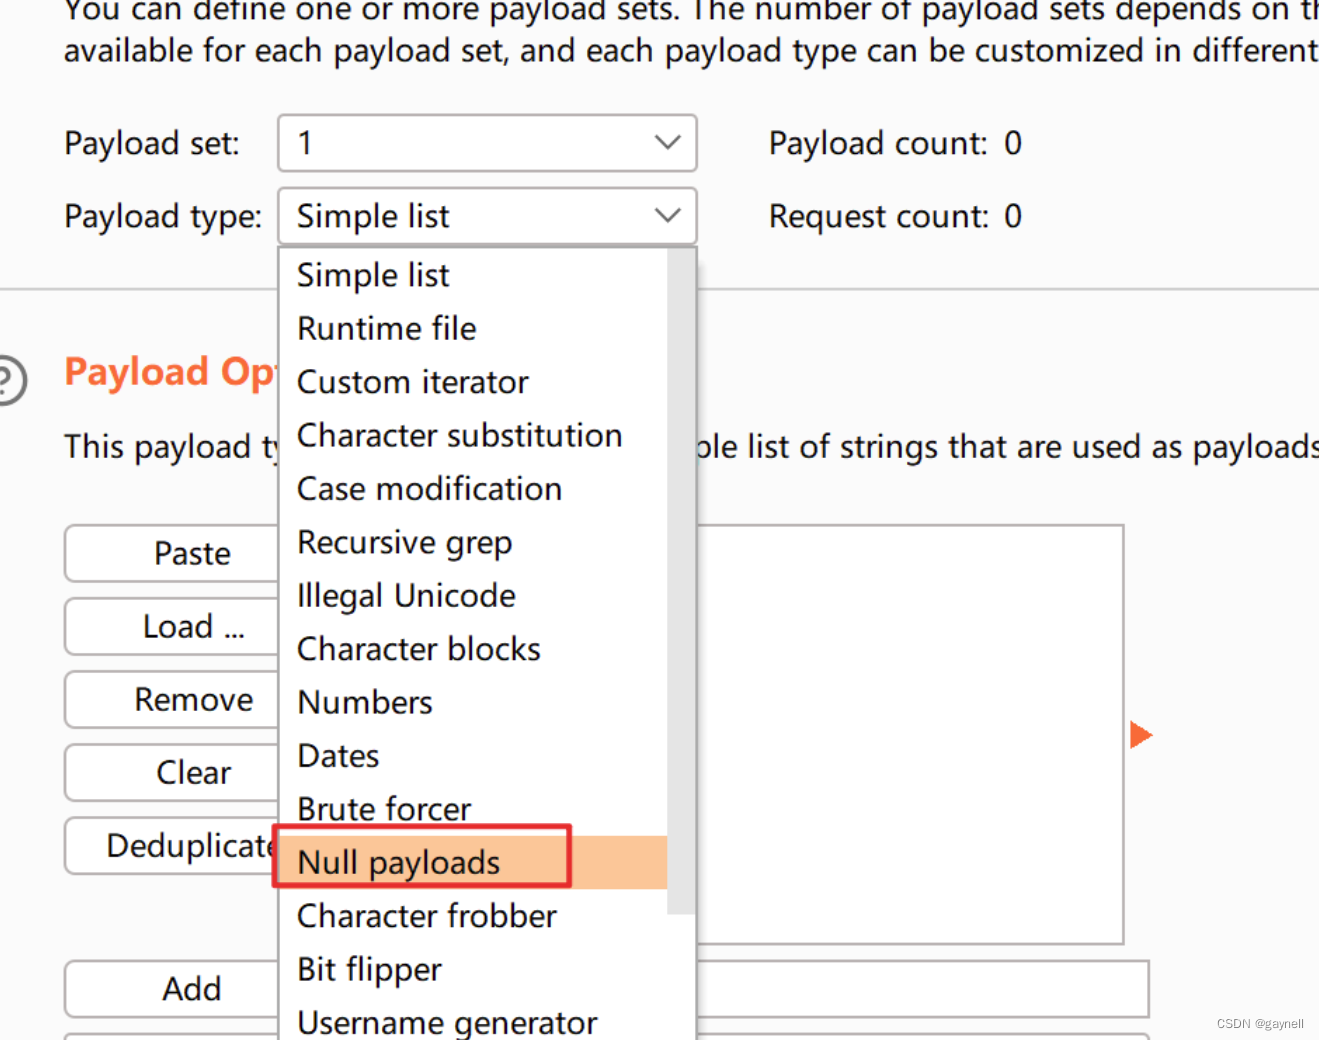Click the dropdown list scrollbar
The image size is (1319, 1040).
point(681,580)
